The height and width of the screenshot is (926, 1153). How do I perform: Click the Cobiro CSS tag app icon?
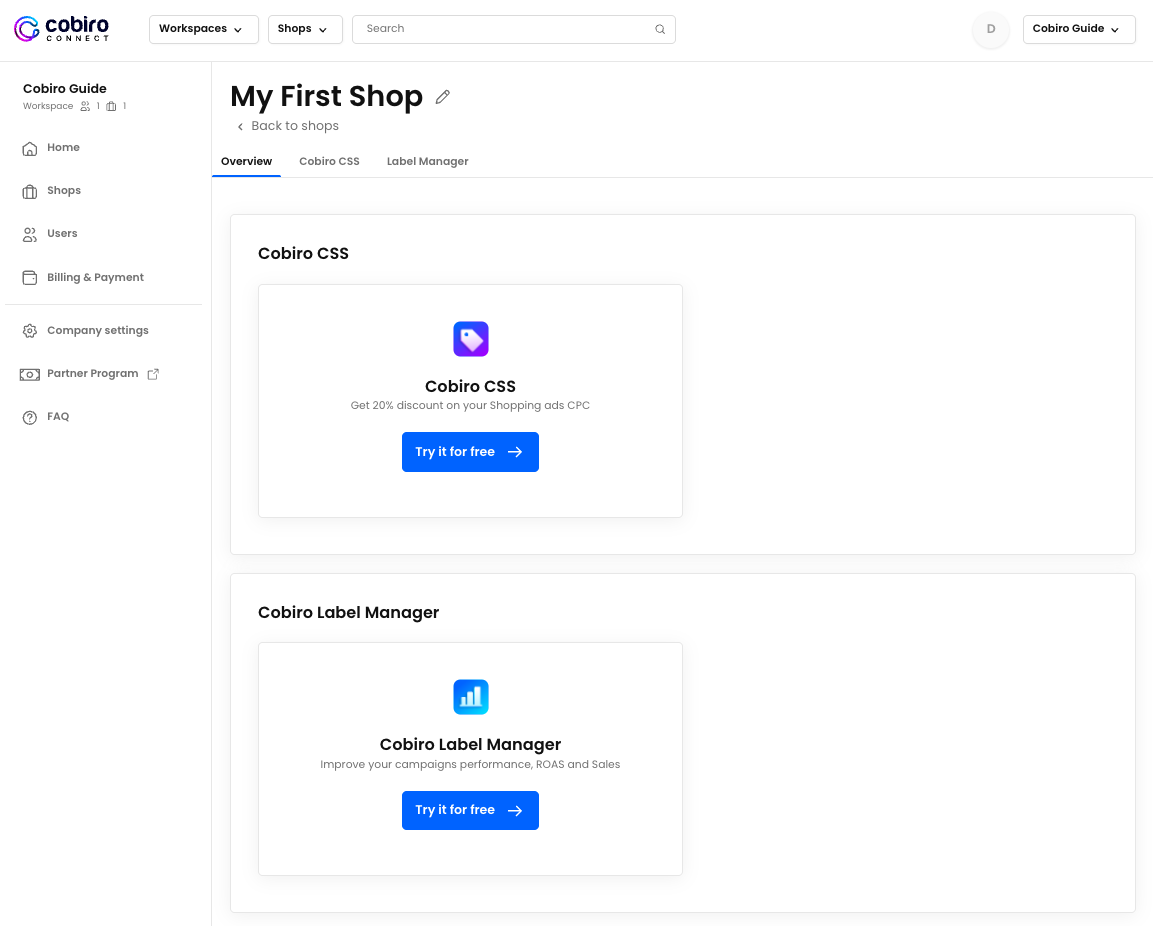click(x=471, y=339)
